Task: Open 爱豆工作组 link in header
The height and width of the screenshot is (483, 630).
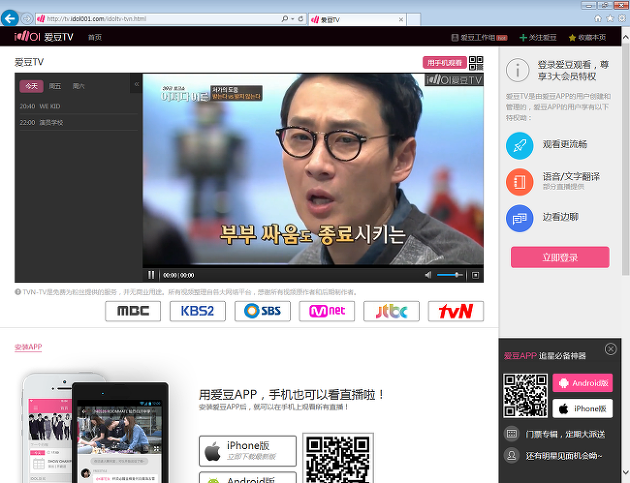Action: point(479,37)
